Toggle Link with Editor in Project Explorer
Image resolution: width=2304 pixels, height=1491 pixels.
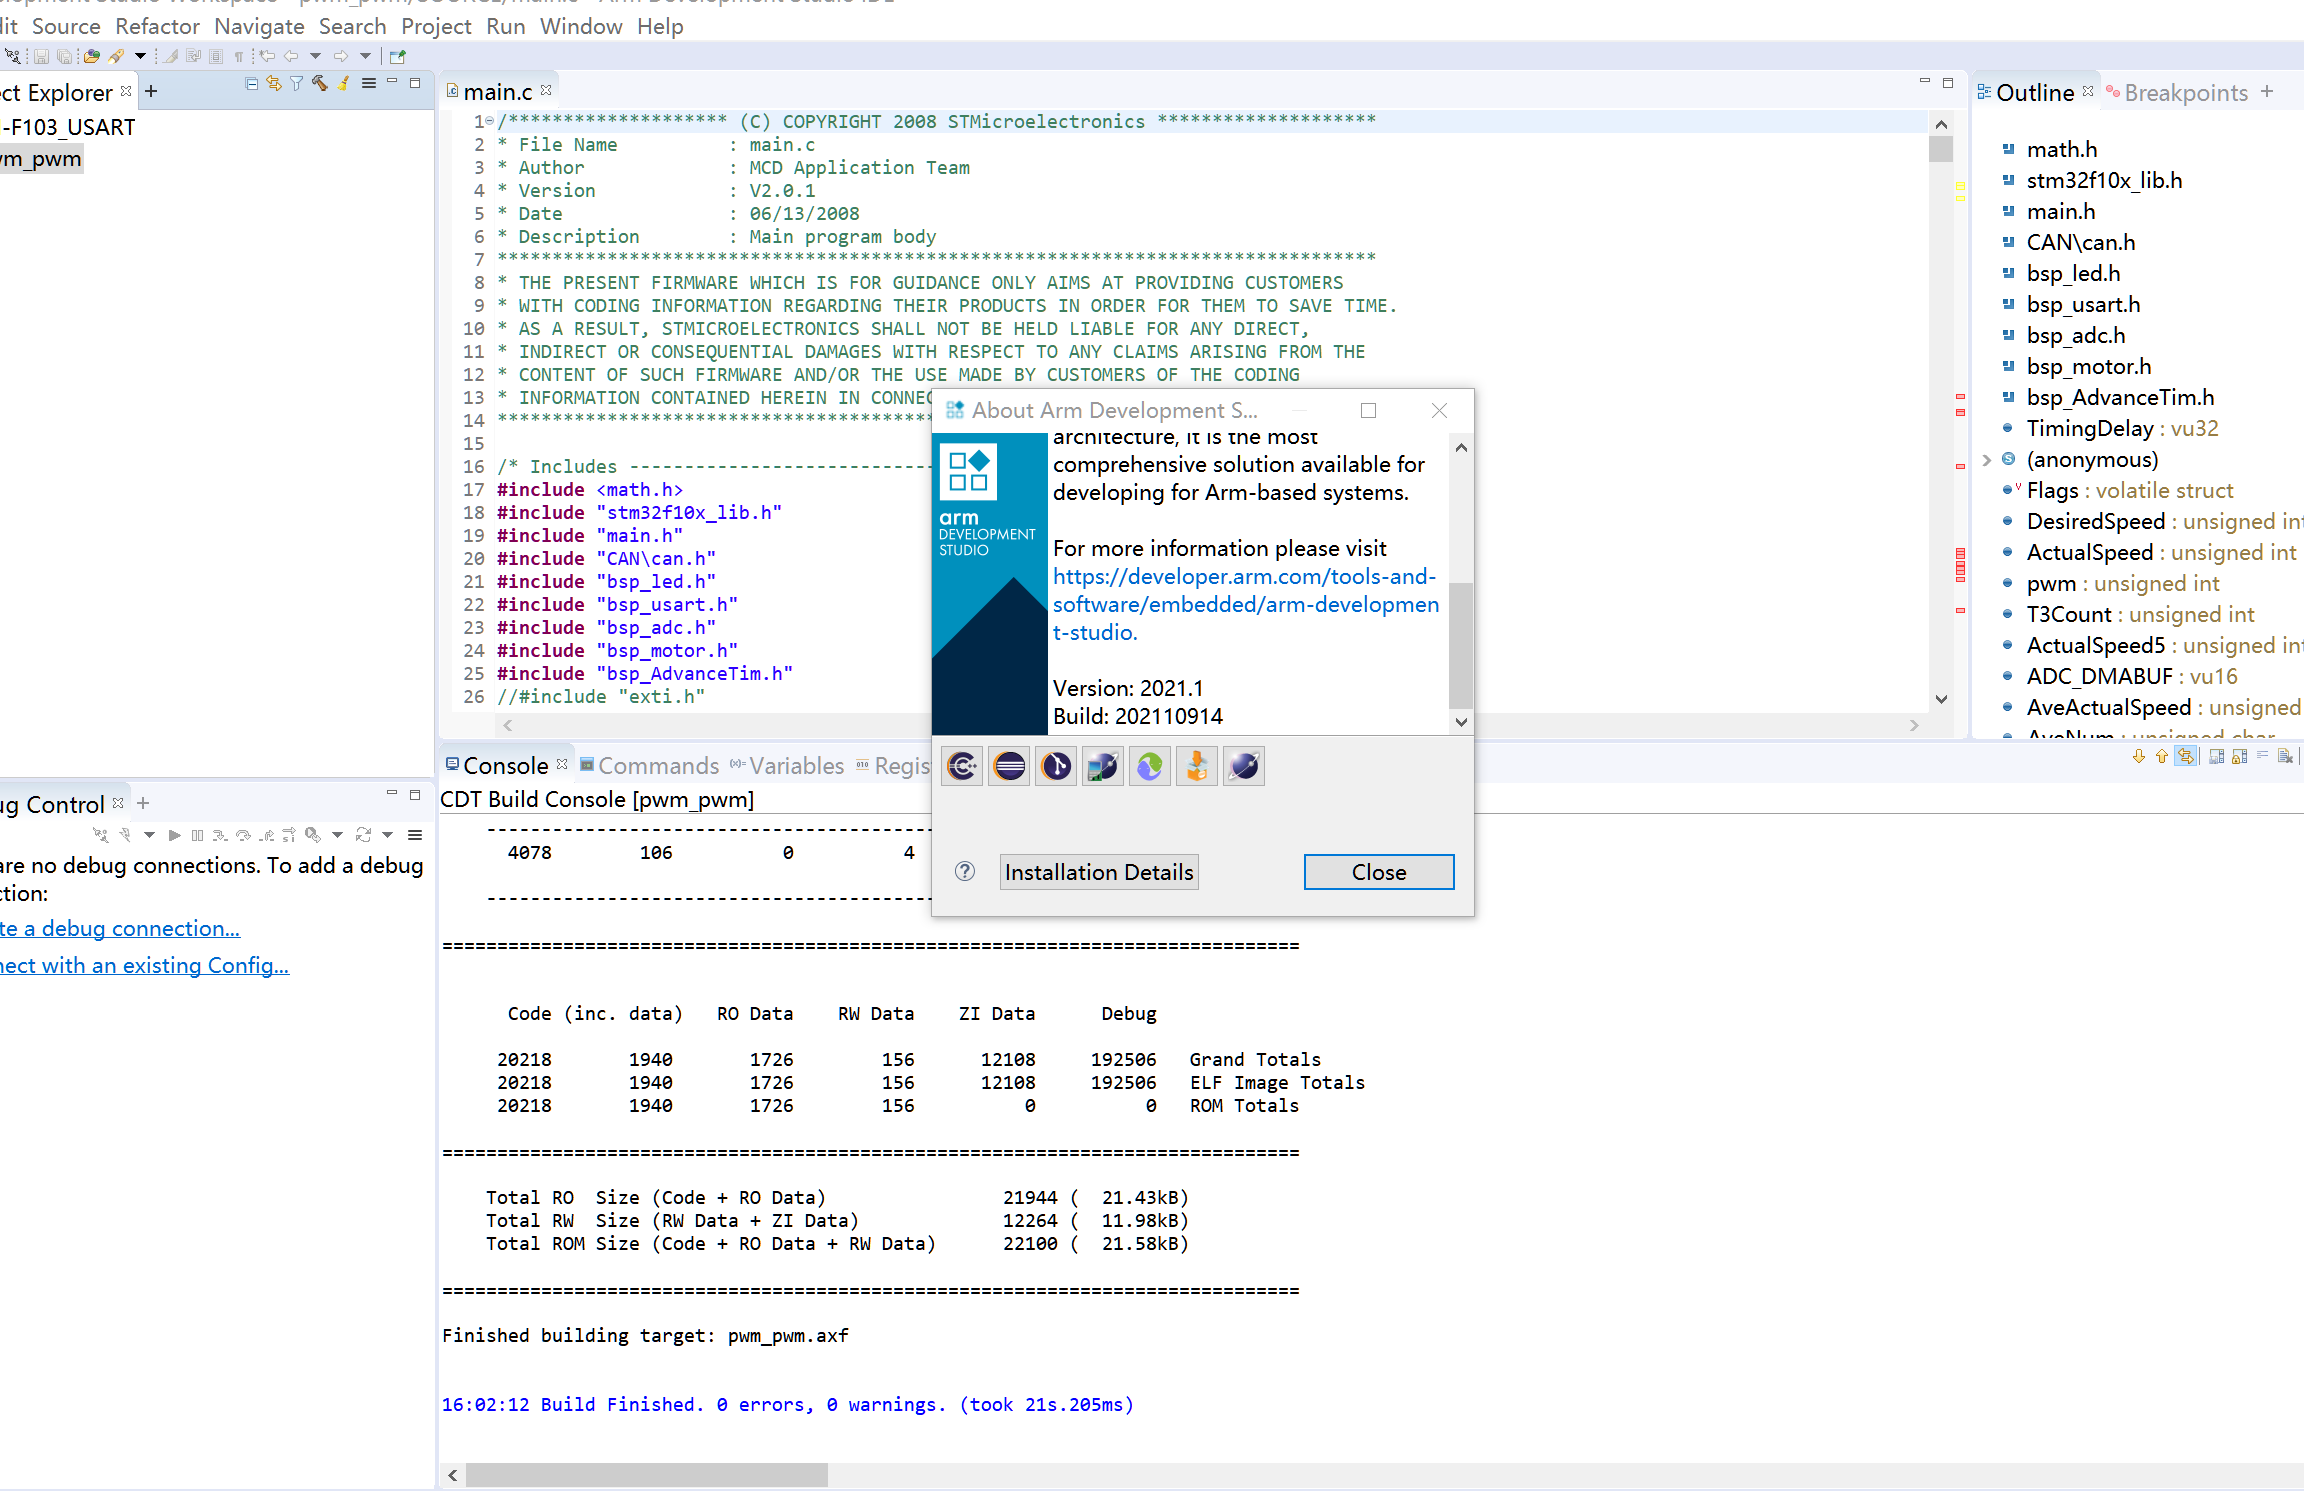(274, 84)
